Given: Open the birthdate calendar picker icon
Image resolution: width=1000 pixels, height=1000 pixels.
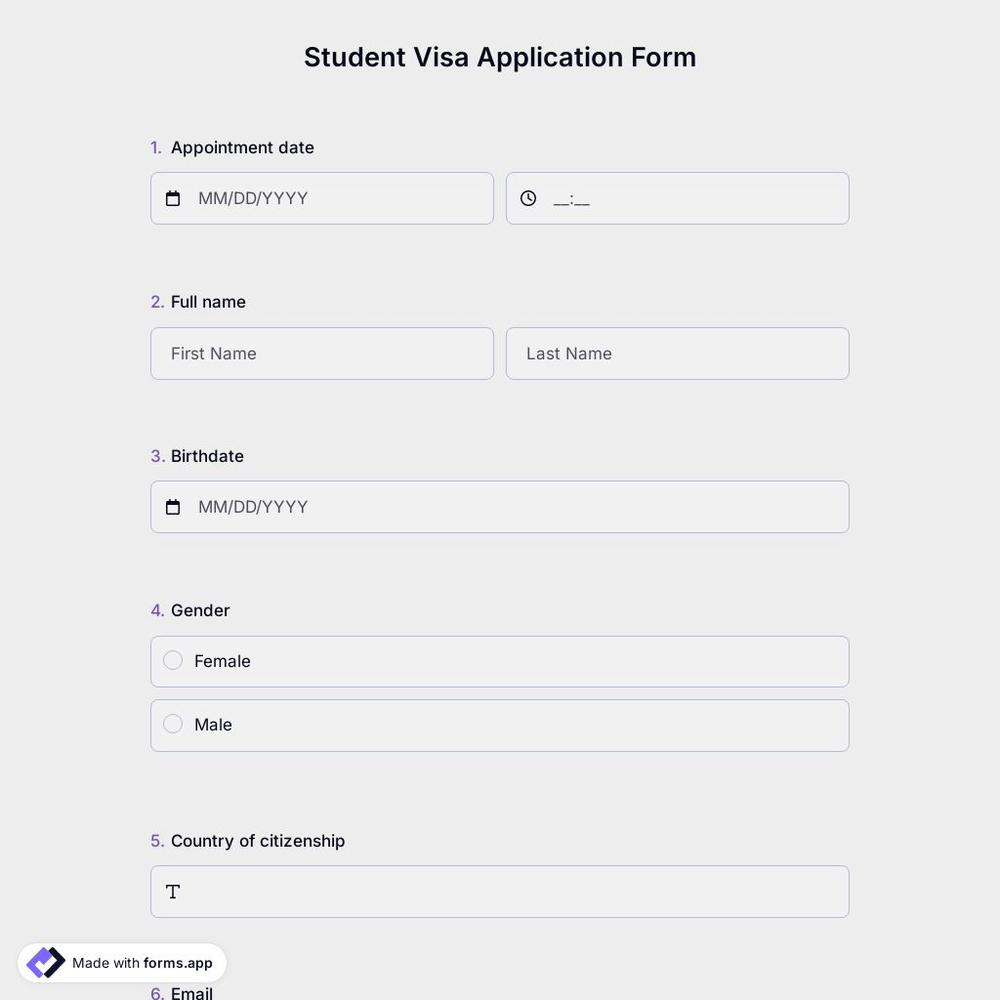Looking at the screenshot, I should (x=172, y=506).
